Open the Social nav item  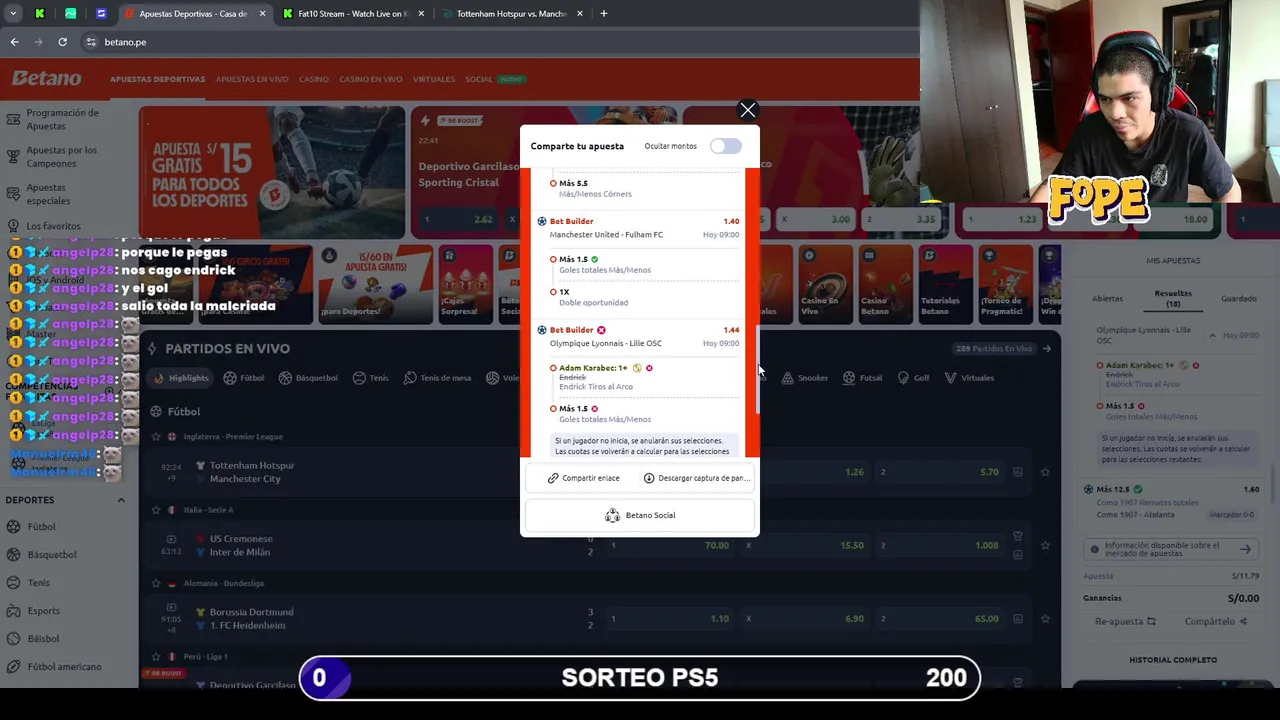click(x=479, y=79)
